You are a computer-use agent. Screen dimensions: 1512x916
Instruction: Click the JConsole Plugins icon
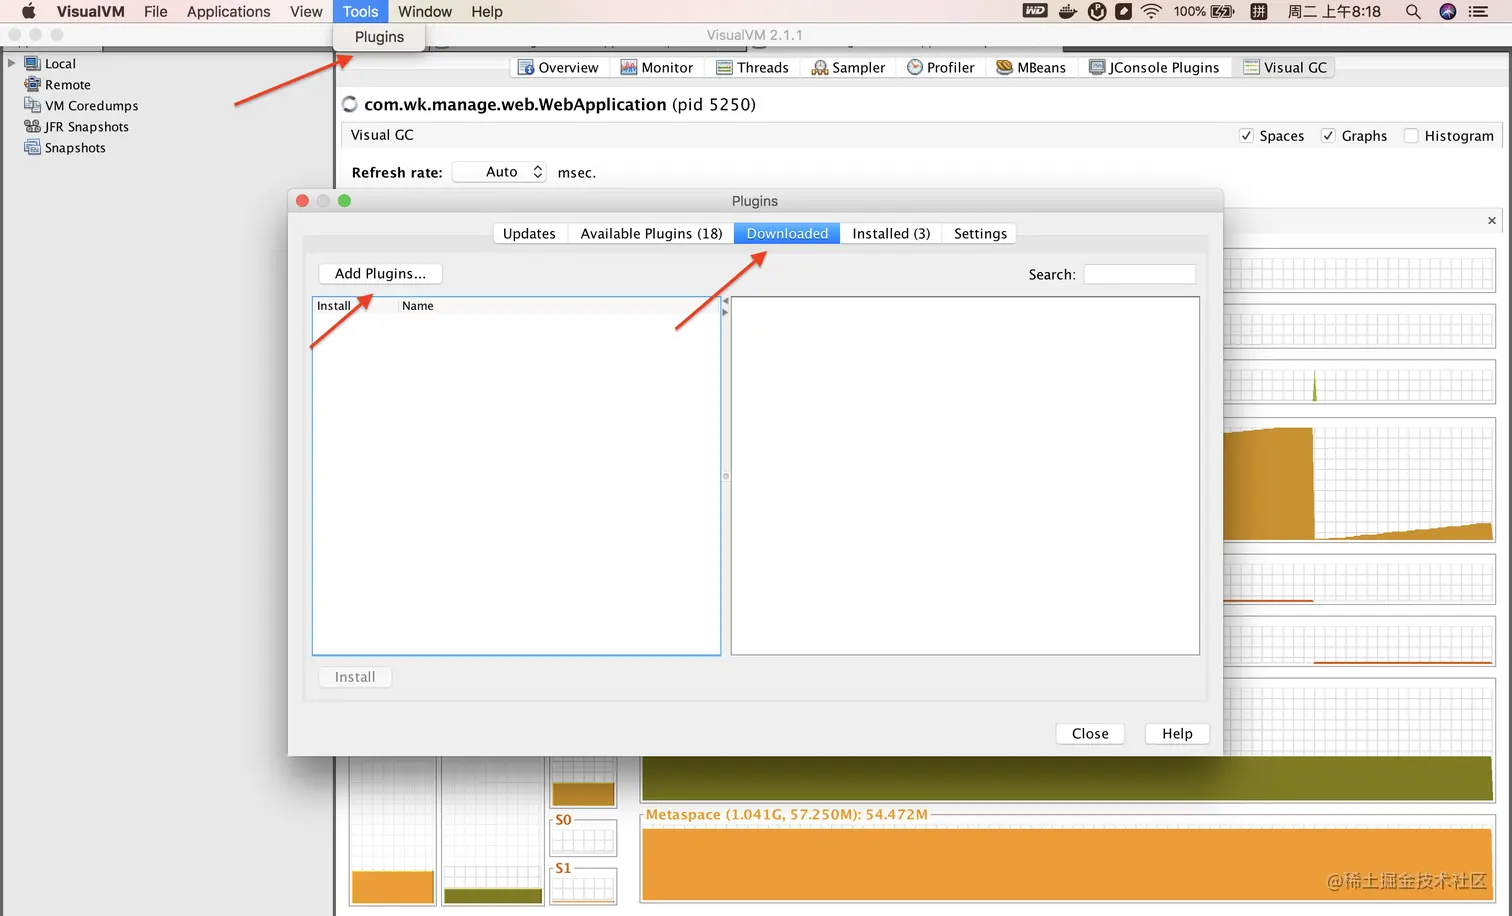coord(1097,67)
